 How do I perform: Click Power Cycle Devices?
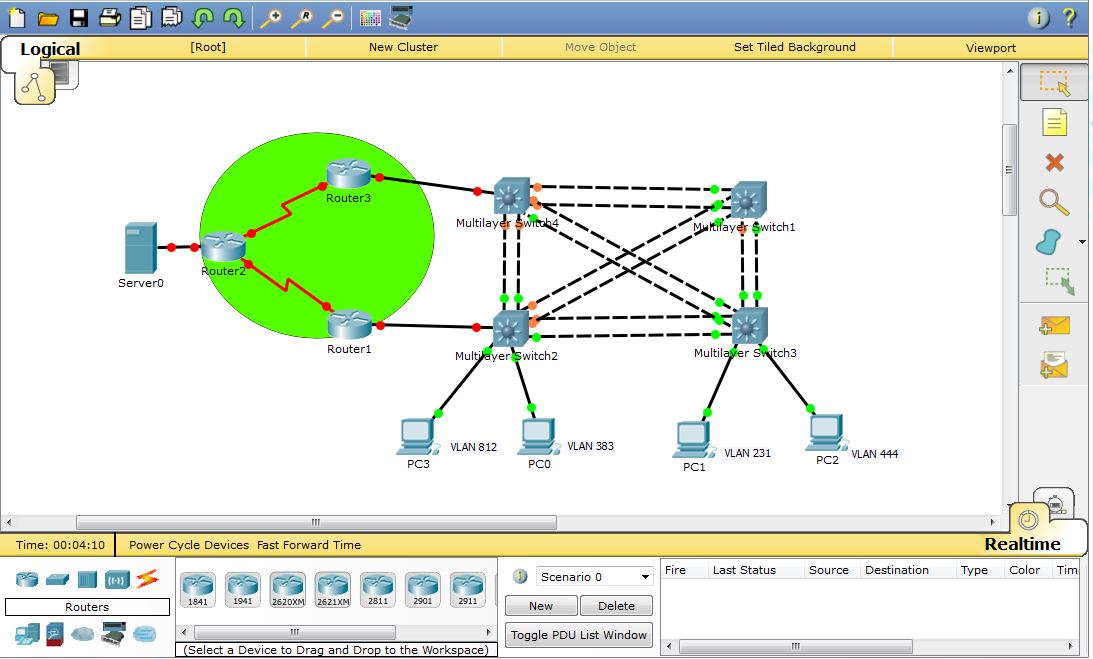(x=189, y=545)
